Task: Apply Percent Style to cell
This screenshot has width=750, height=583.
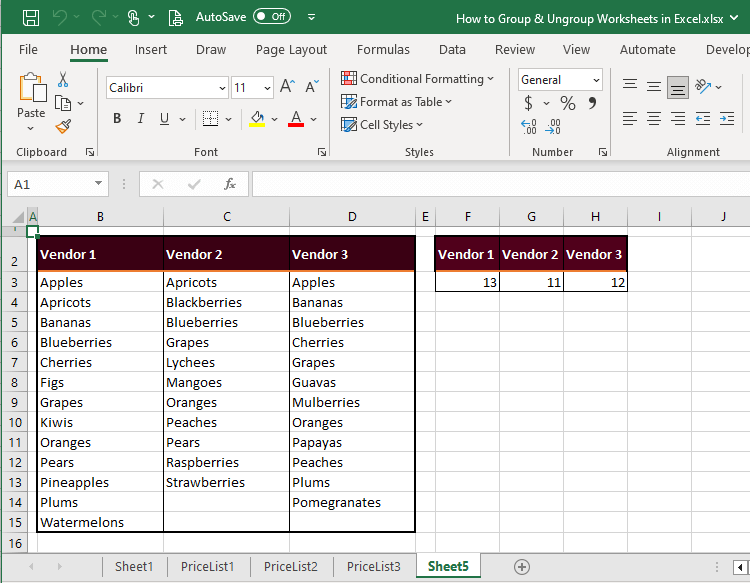Action: pyautogui.click(x=567, y=103)
